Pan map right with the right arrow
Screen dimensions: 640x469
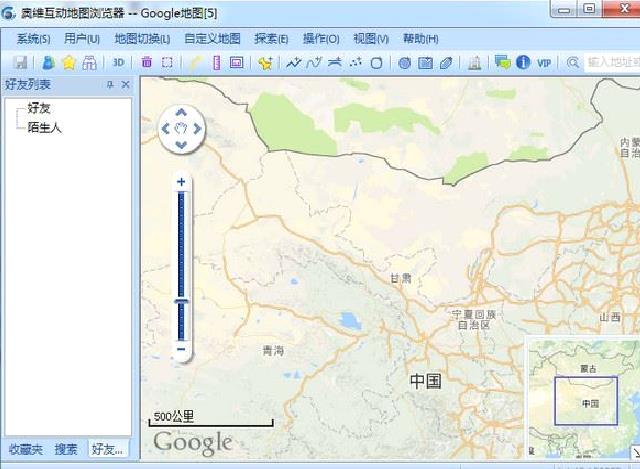point(198,129)
